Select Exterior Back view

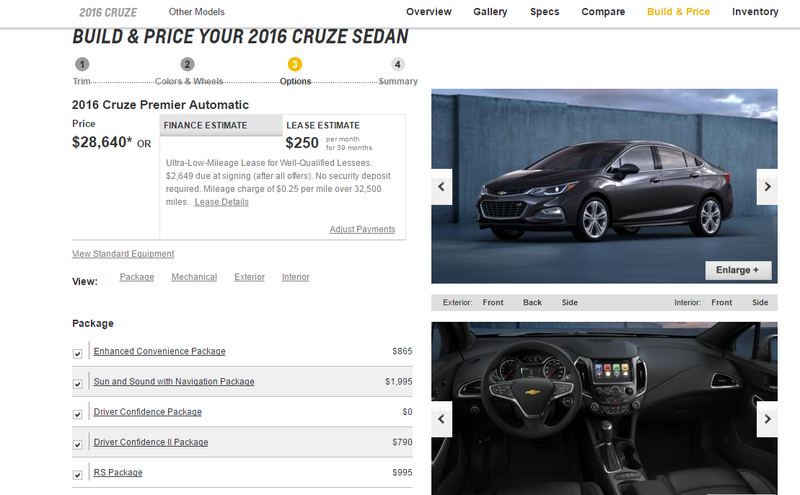tap(532, 303)
